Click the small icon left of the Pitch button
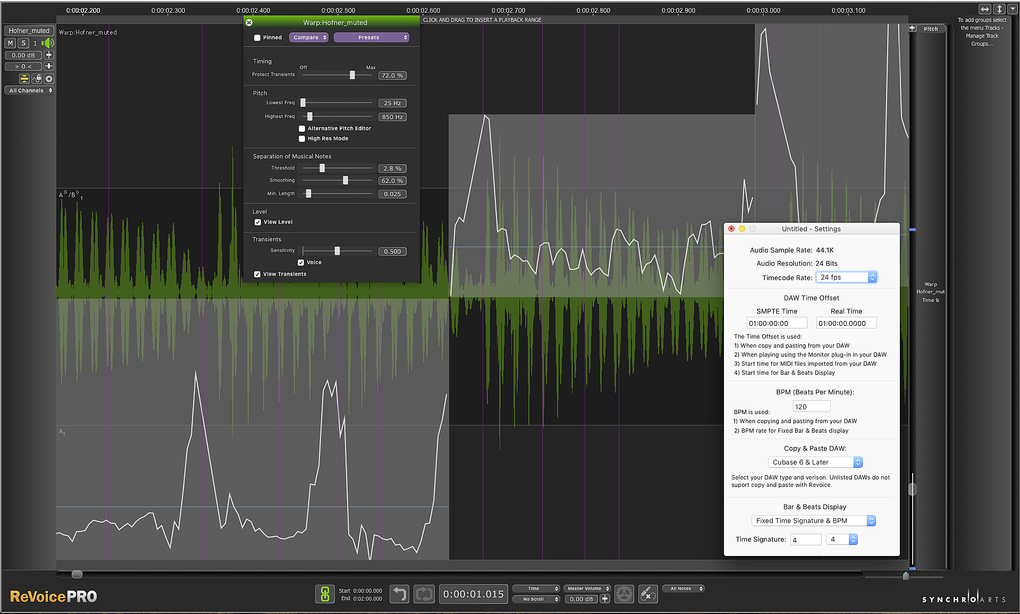Viewport: 1020px width, 614px height. click(x=913, y=29)
